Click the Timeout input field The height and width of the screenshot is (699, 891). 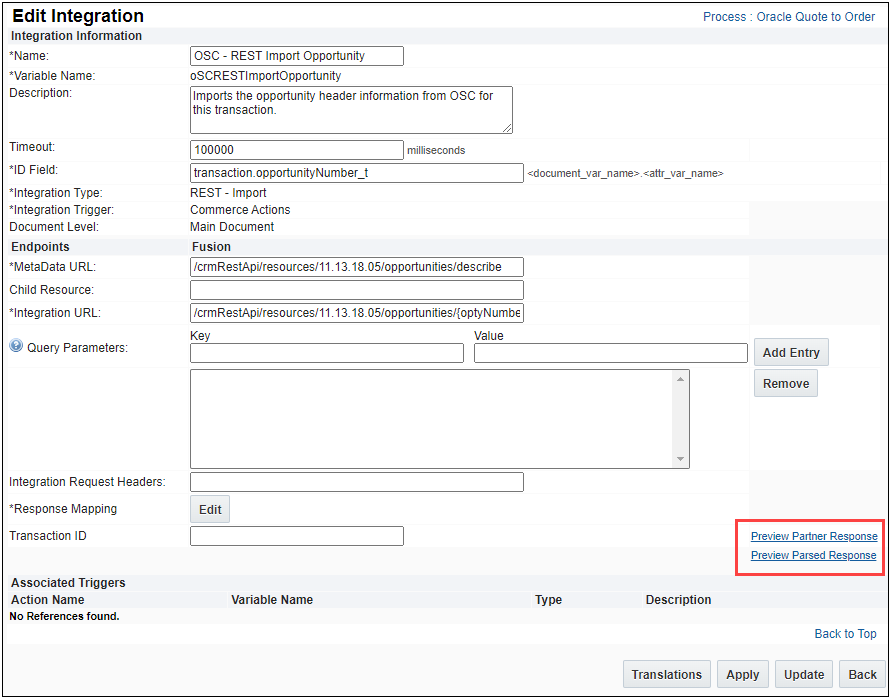(x=296, y=149)
